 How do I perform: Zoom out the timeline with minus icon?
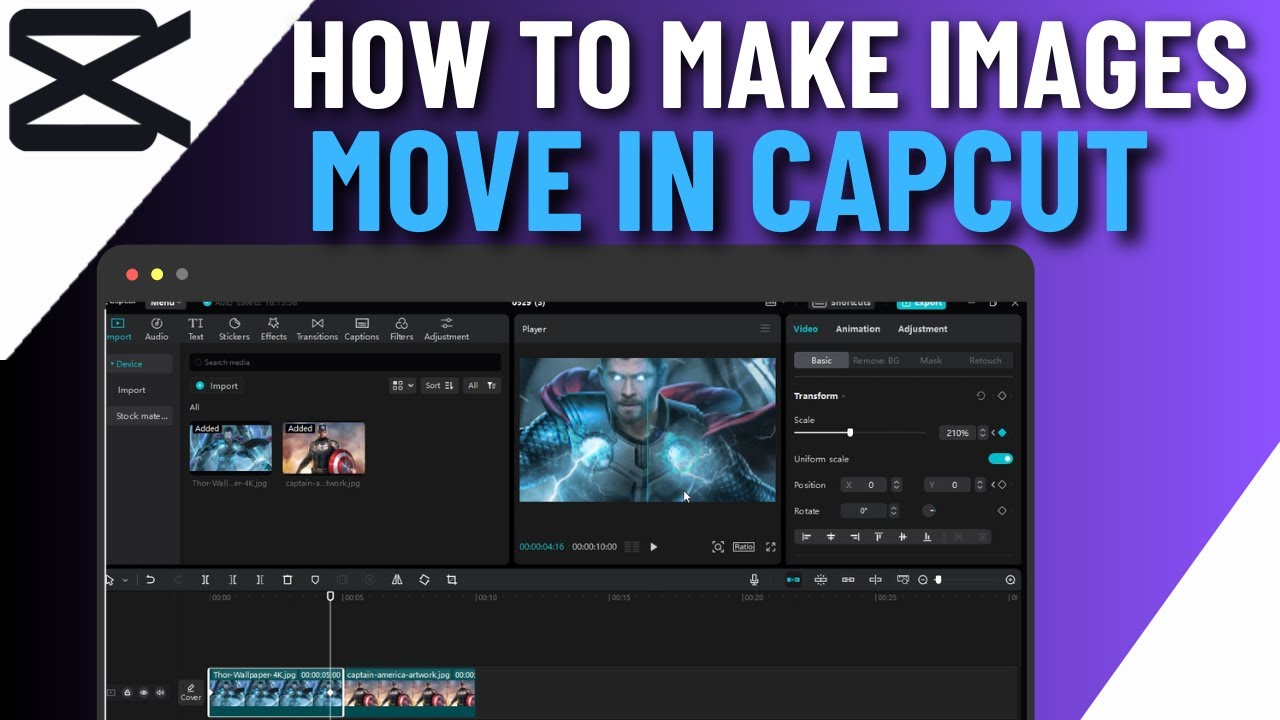click(x=923, y=580)
